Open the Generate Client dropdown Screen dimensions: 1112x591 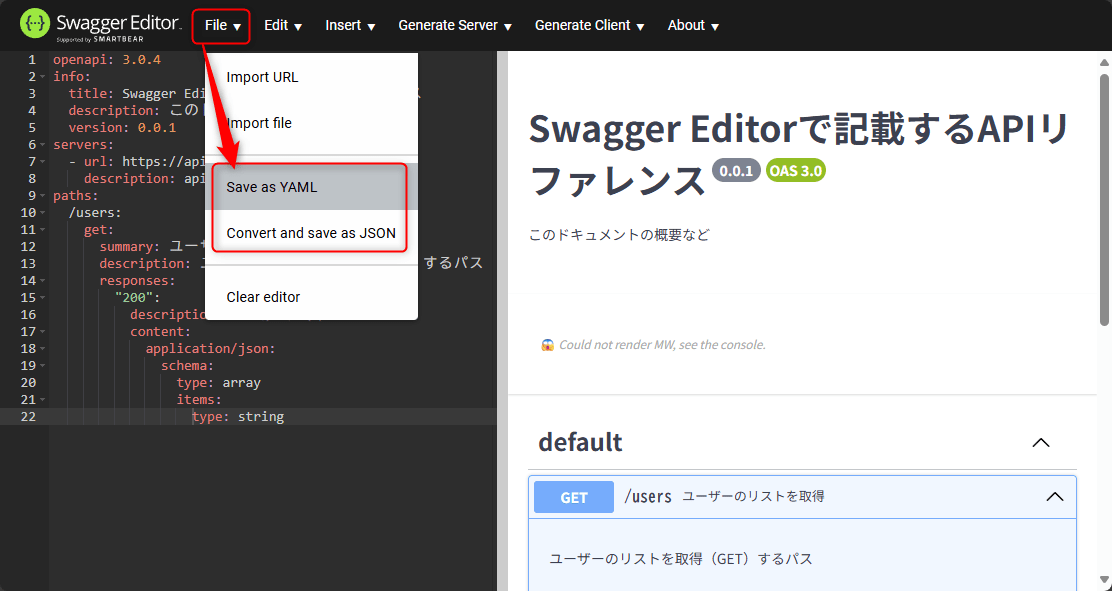[589, 25]
